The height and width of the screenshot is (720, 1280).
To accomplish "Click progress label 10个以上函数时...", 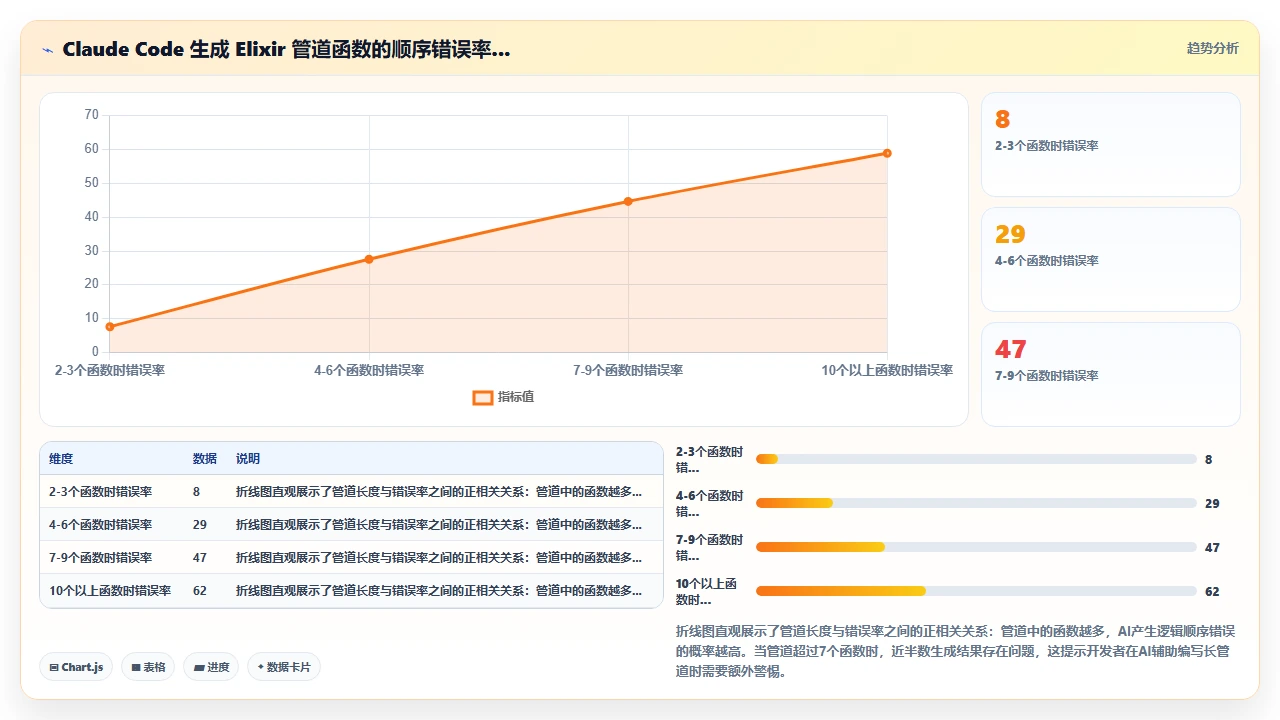I will (707, 591).
